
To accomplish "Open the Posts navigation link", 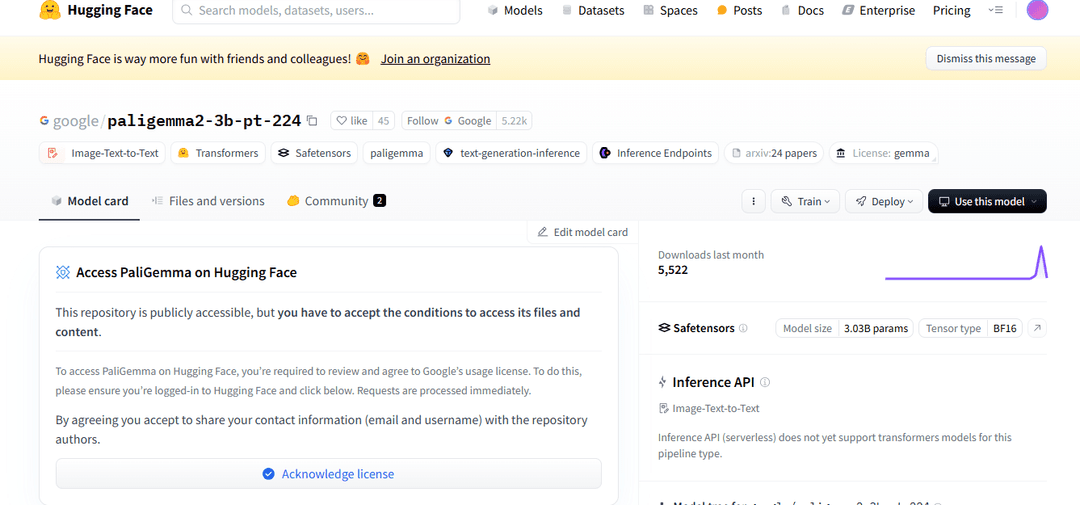I will pos(740,10).
